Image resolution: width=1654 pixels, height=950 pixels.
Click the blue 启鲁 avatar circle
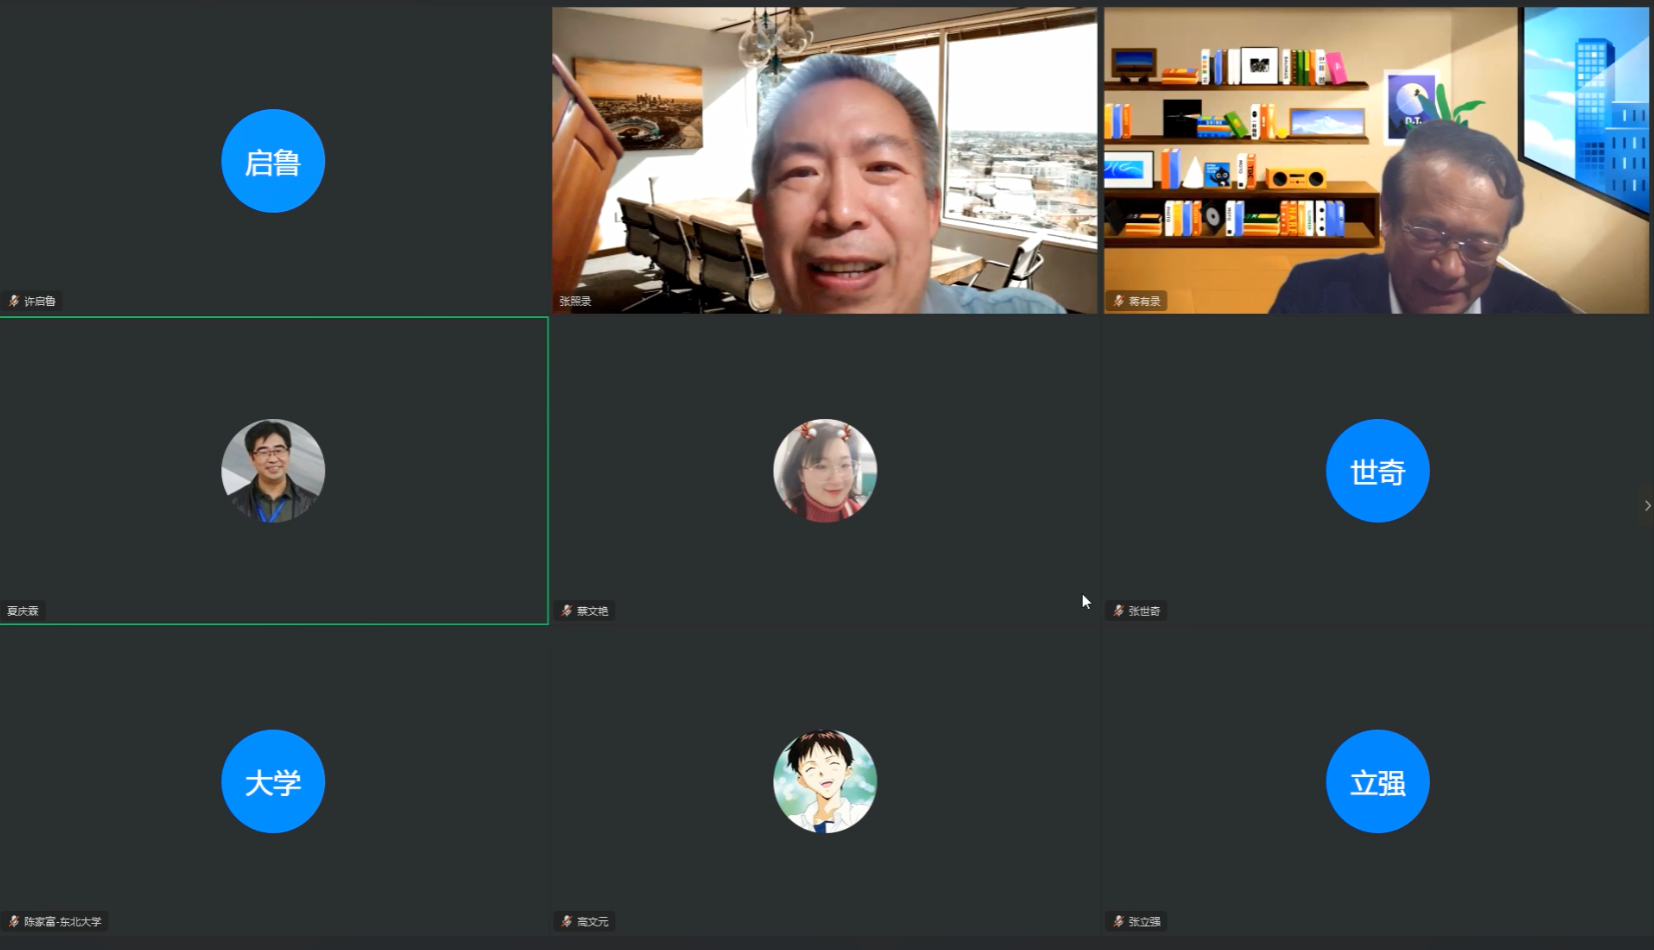(x=273, y=161)
